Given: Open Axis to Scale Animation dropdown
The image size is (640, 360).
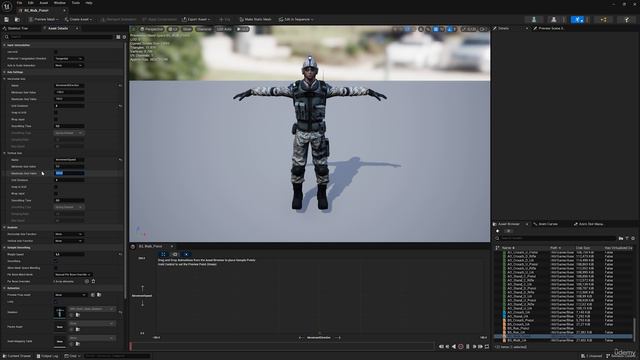Looking at the screenshot, I should click(69, 65).
